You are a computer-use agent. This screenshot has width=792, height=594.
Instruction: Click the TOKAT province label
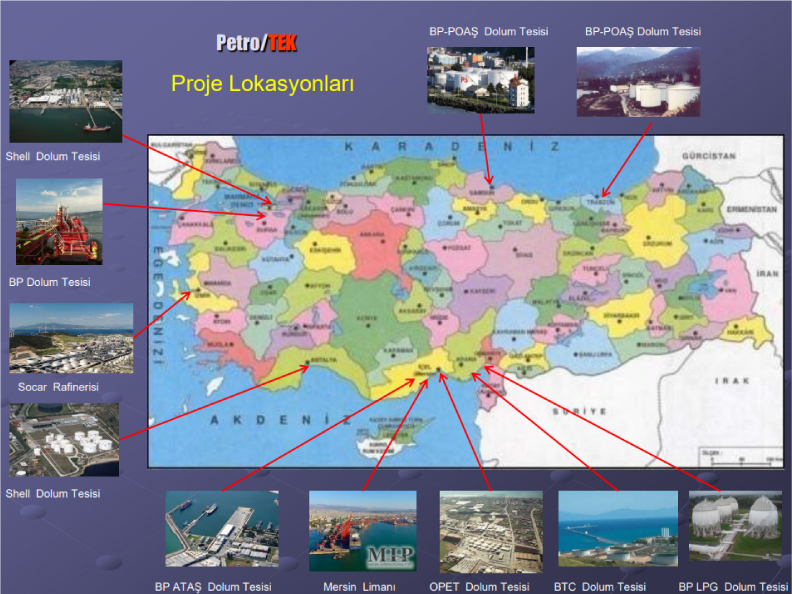tap(512, 223)
